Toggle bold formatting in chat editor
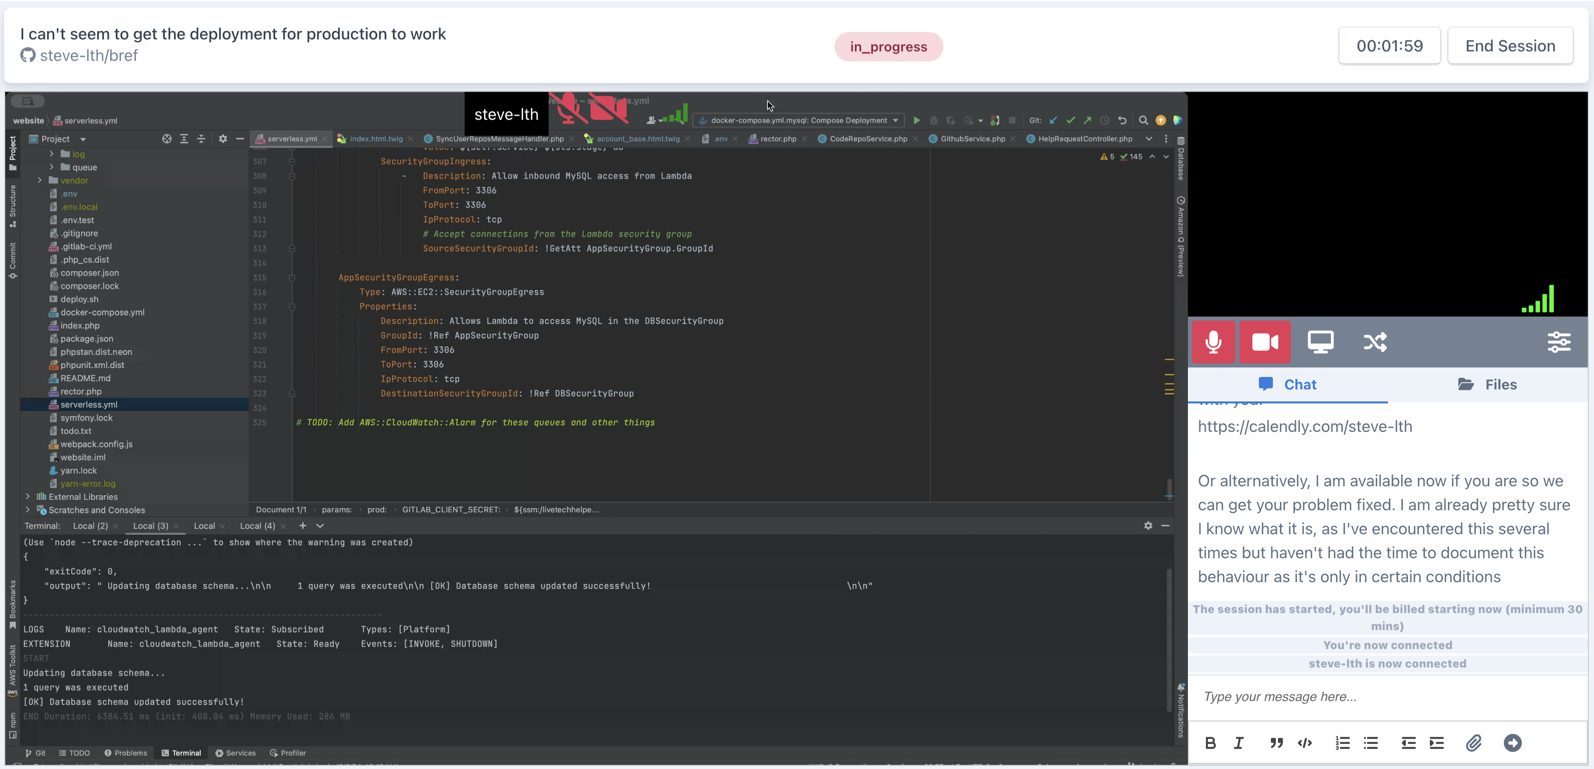1594x769 pixels. coord(1210,743)
